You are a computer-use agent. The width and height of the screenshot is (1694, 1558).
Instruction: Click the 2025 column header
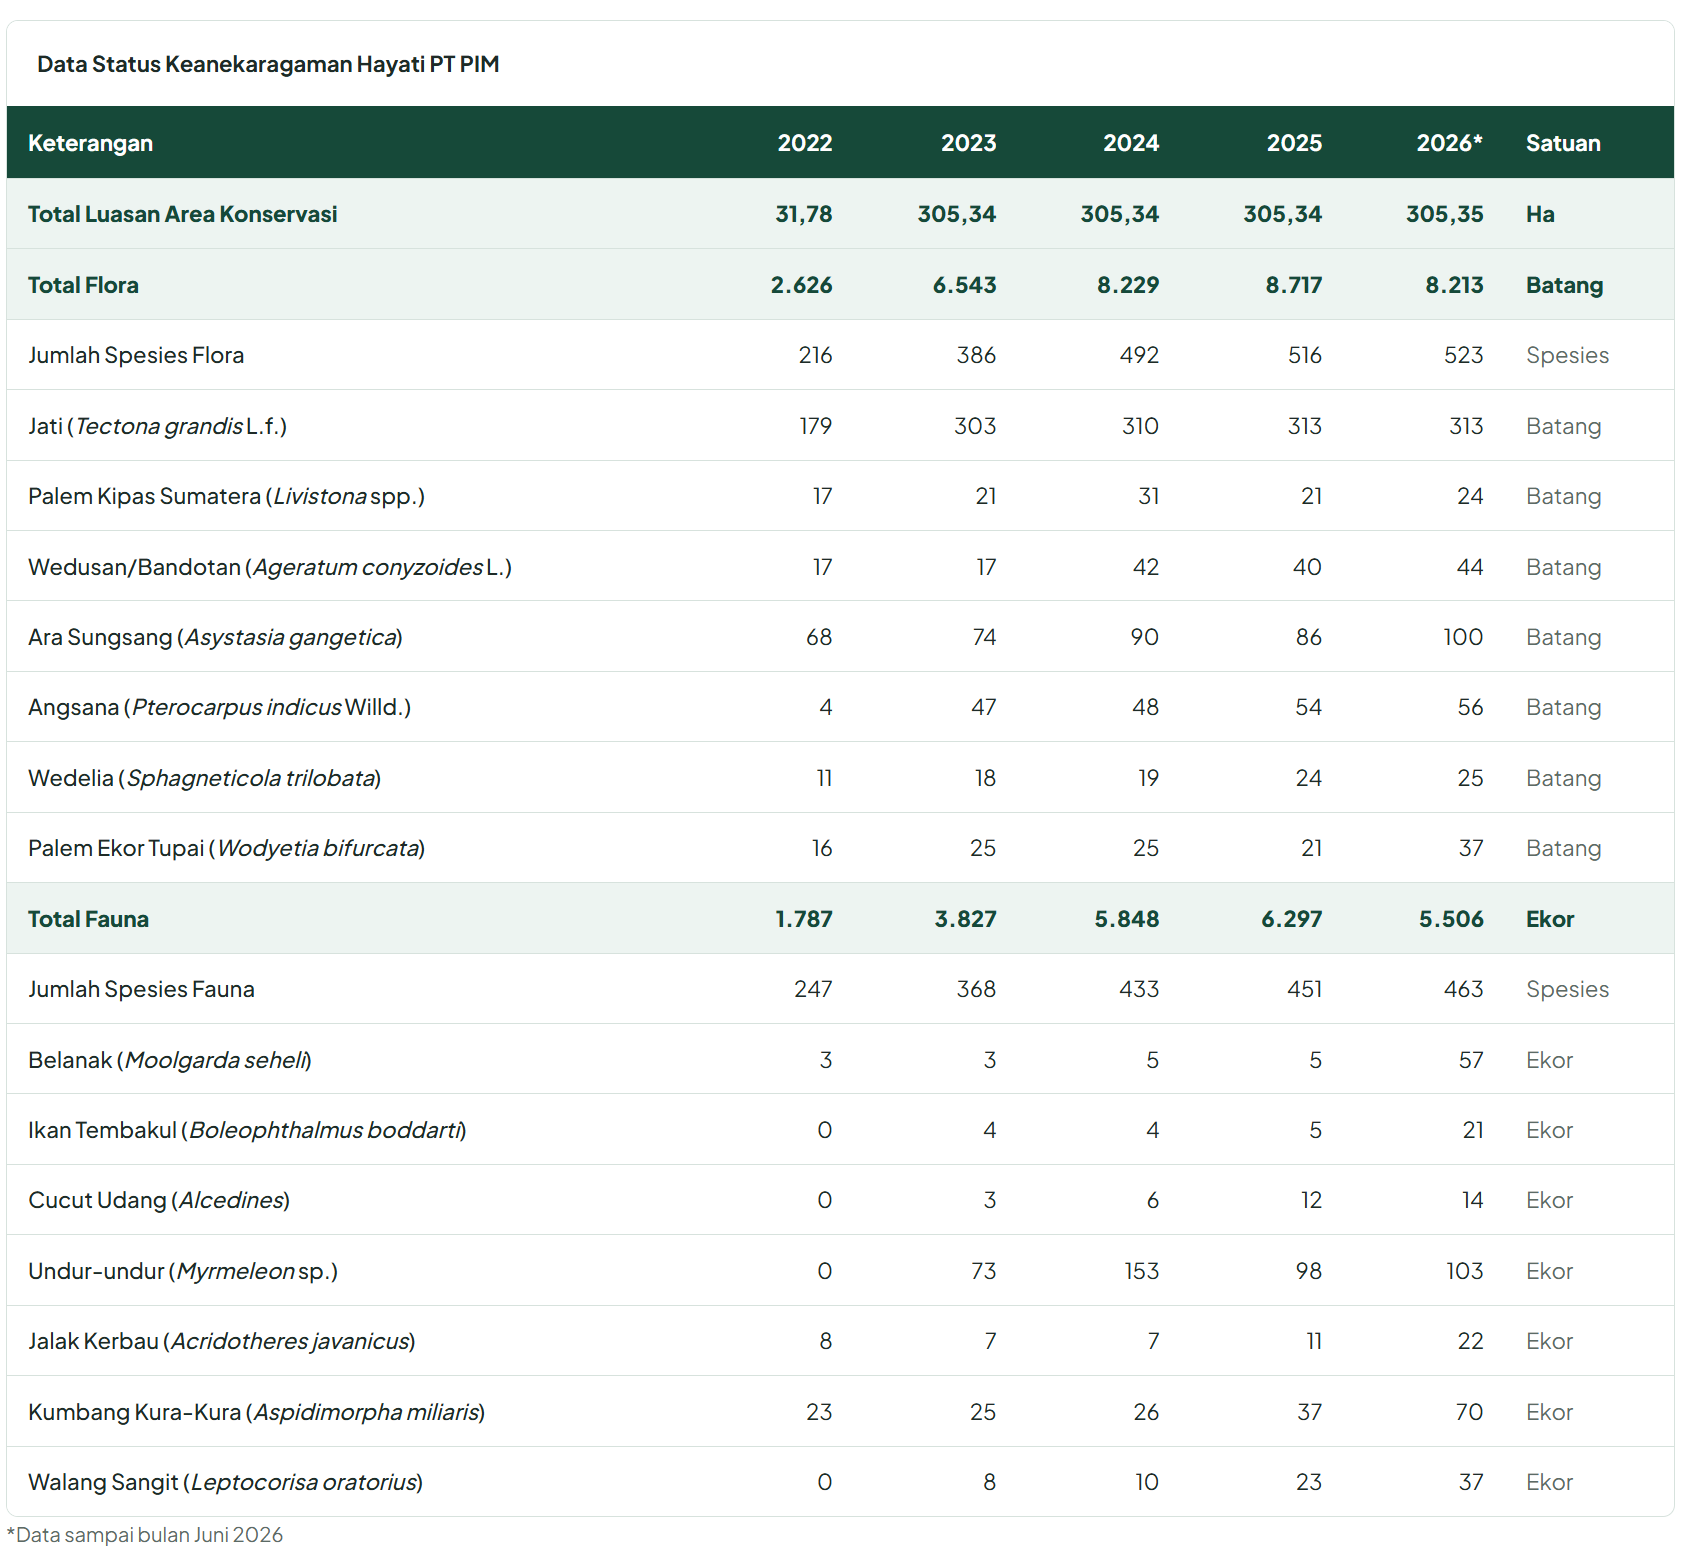pos(1294,143)
